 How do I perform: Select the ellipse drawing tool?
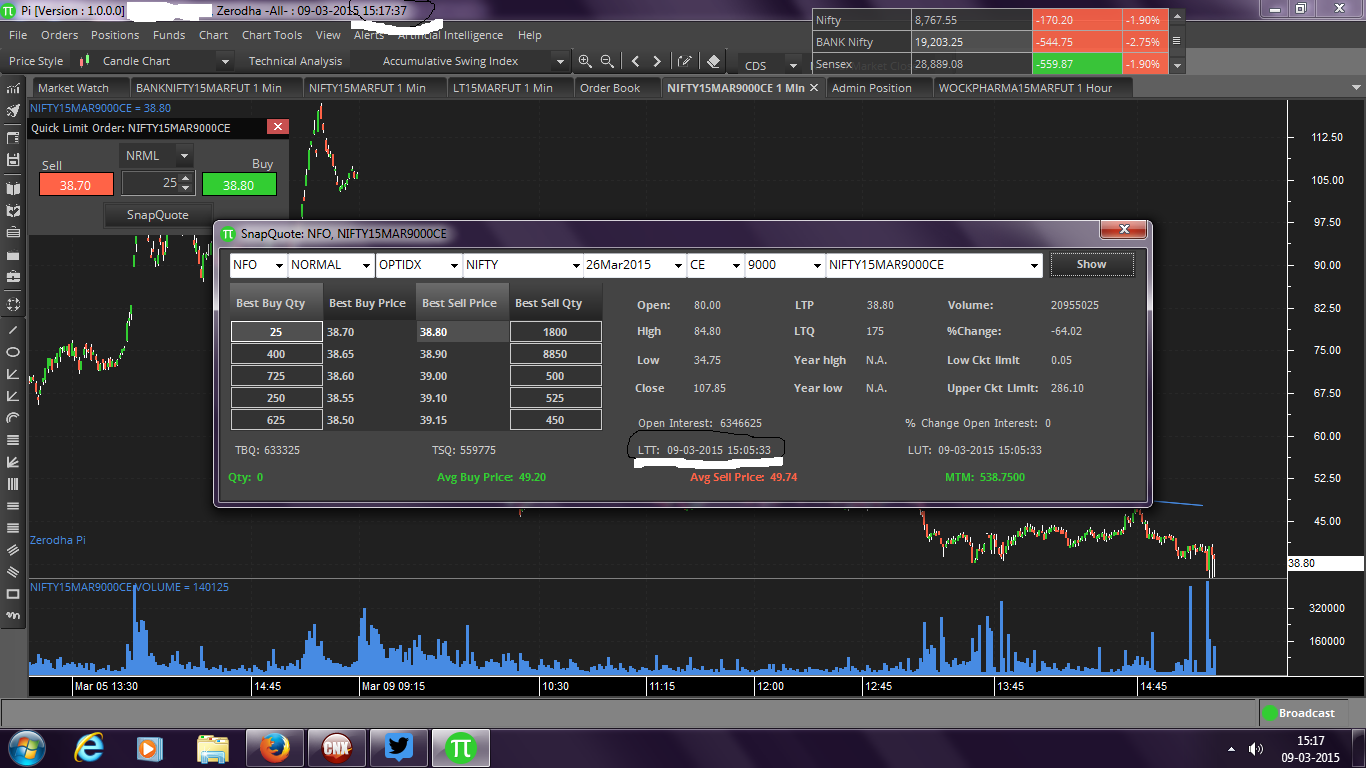pyautogui.click(x=13, y=352)
